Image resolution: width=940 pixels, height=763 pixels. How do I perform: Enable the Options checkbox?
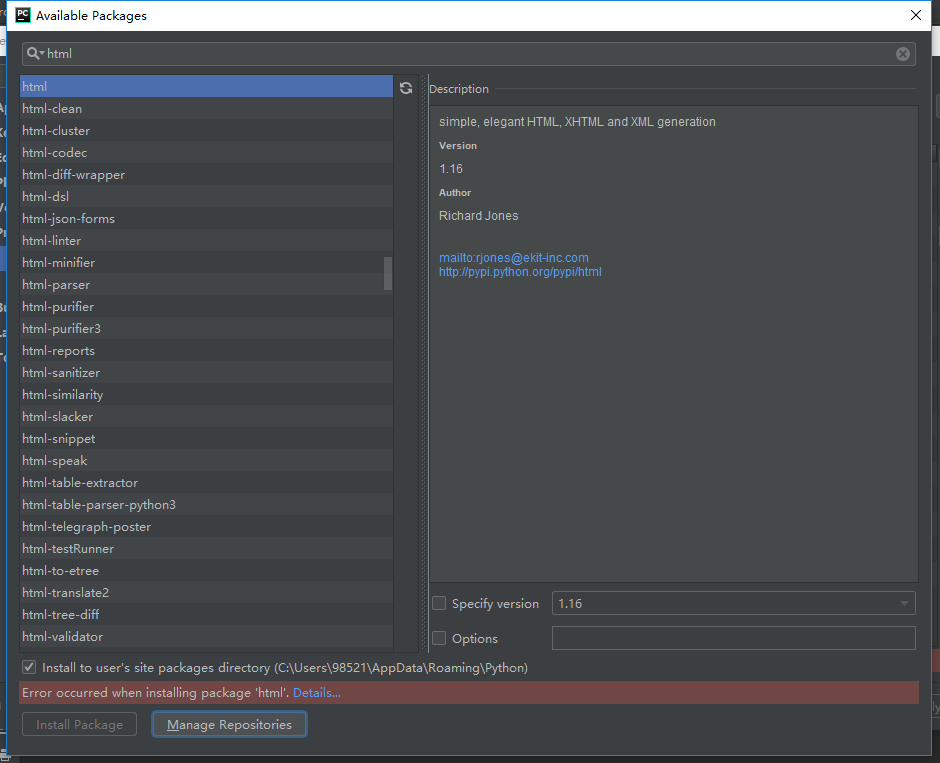[439, 638]
